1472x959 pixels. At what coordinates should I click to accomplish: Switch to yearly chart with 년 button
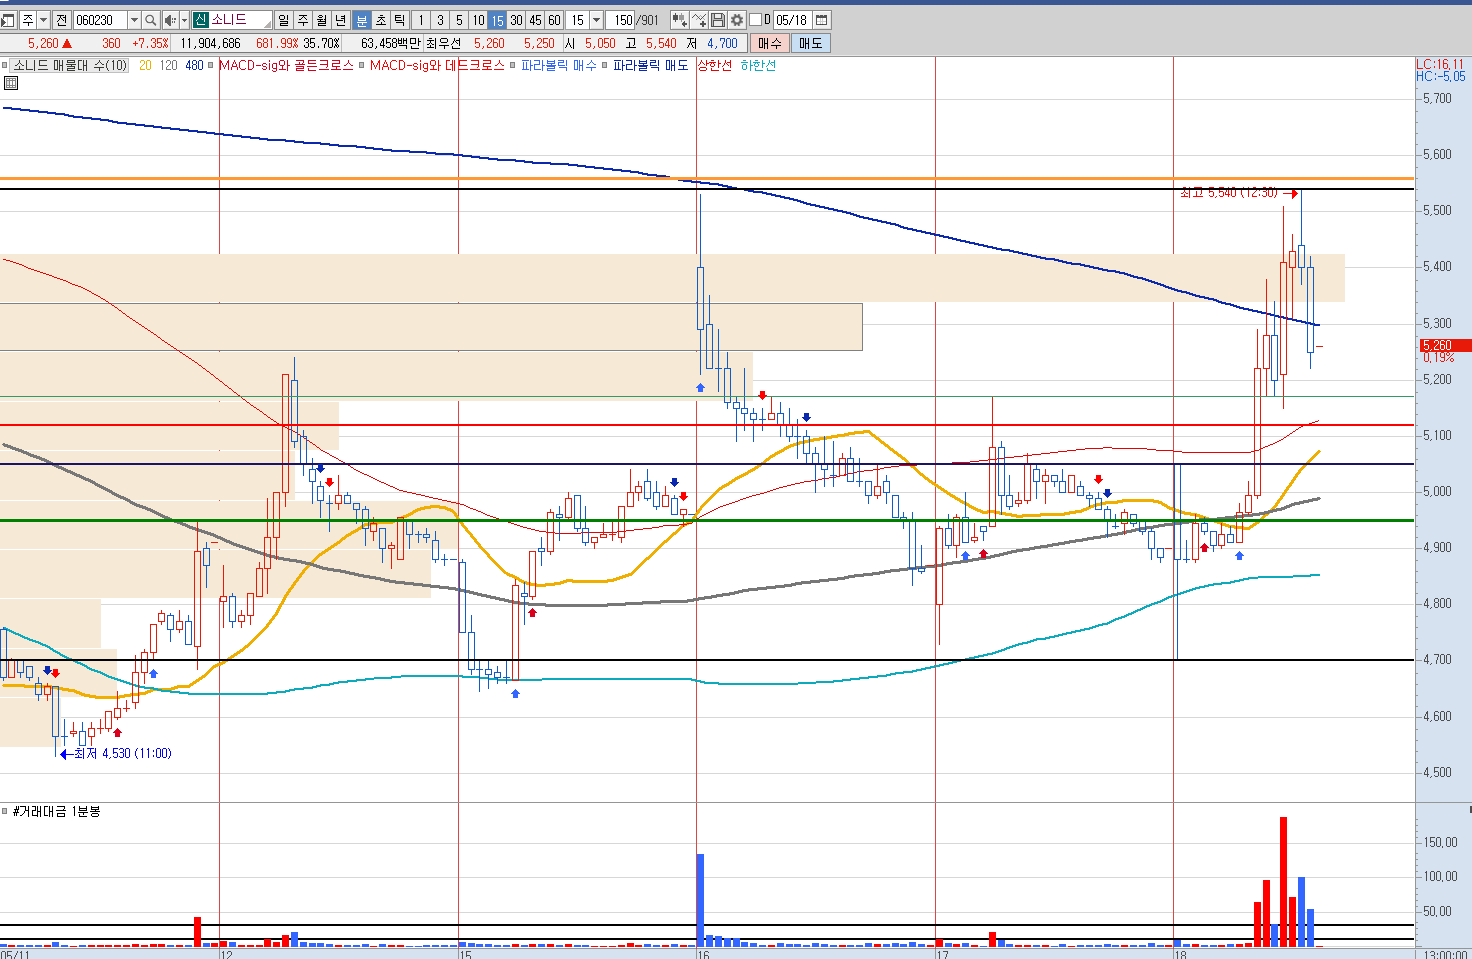pyautogui.click(x=341, y=20)
